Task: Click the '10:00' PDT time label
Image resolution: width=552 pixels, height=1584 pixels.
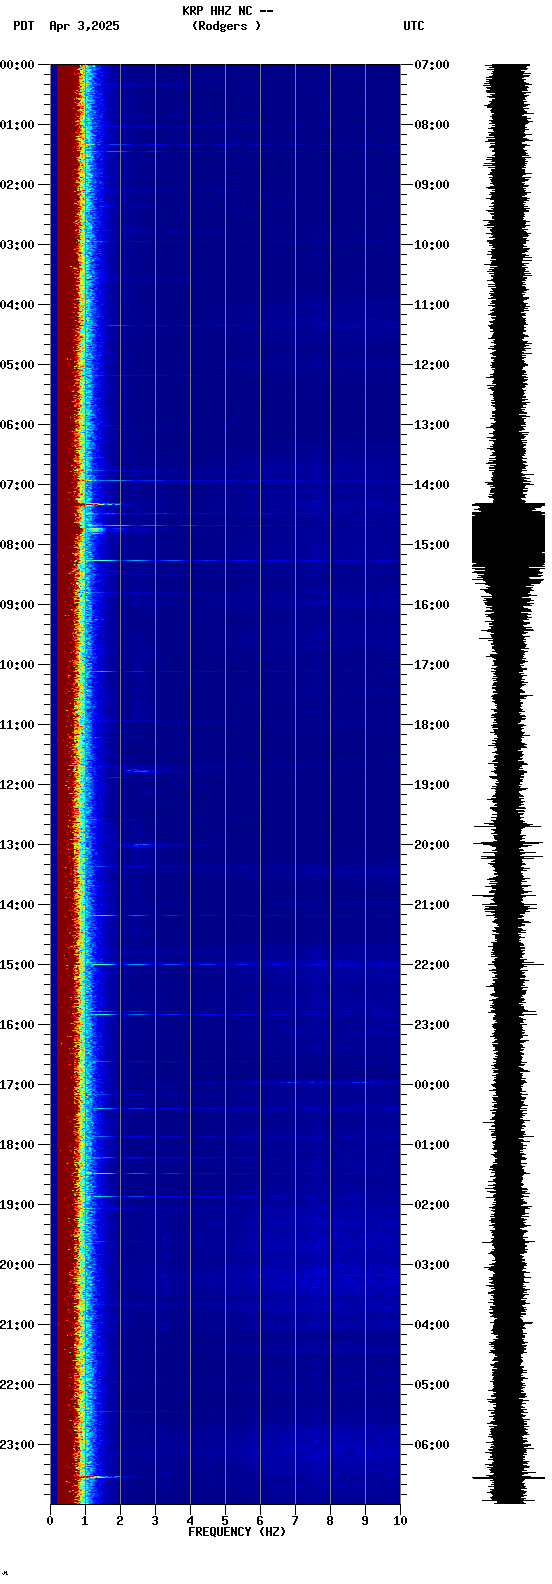Action: tap(17, 665)
